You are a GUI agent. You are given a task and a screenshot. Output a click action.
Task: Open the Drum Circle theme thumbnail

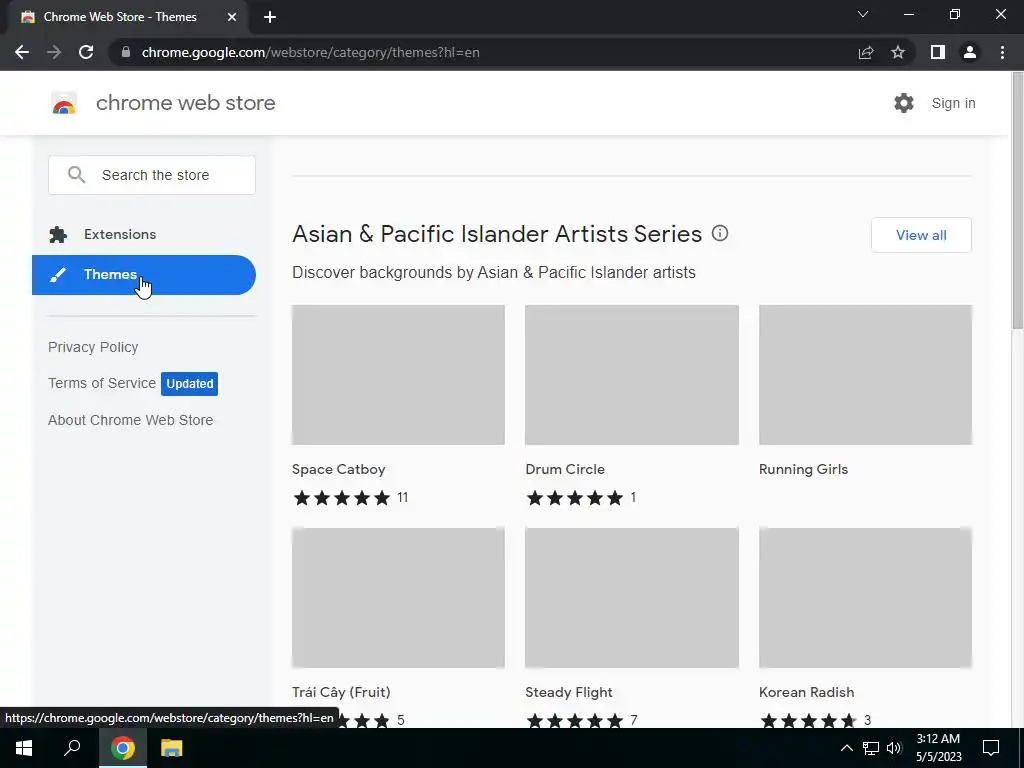pos(632,375)
